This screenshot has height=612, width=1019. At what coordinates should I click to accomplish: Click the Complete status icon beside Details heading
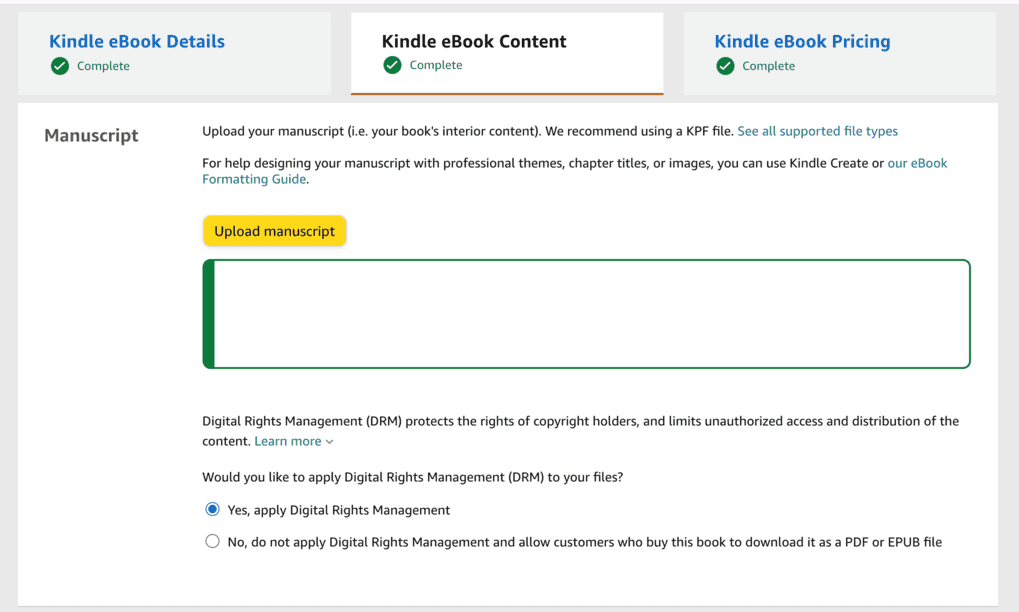tap(60, 65)
